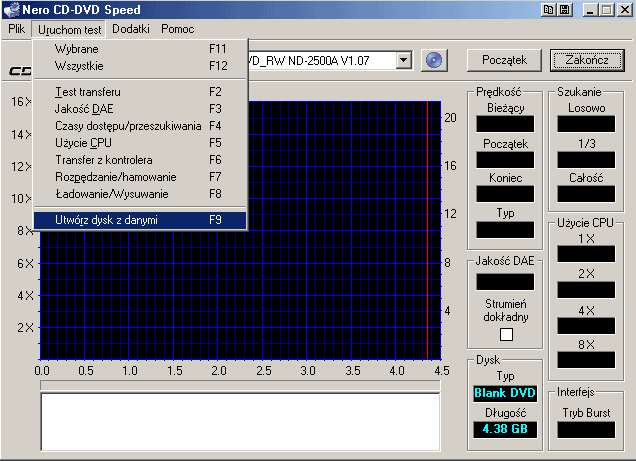Minimize the Nero CD-DVD Speed window
The height and width of the screenshot is (461, 636).
pos(590,10)
